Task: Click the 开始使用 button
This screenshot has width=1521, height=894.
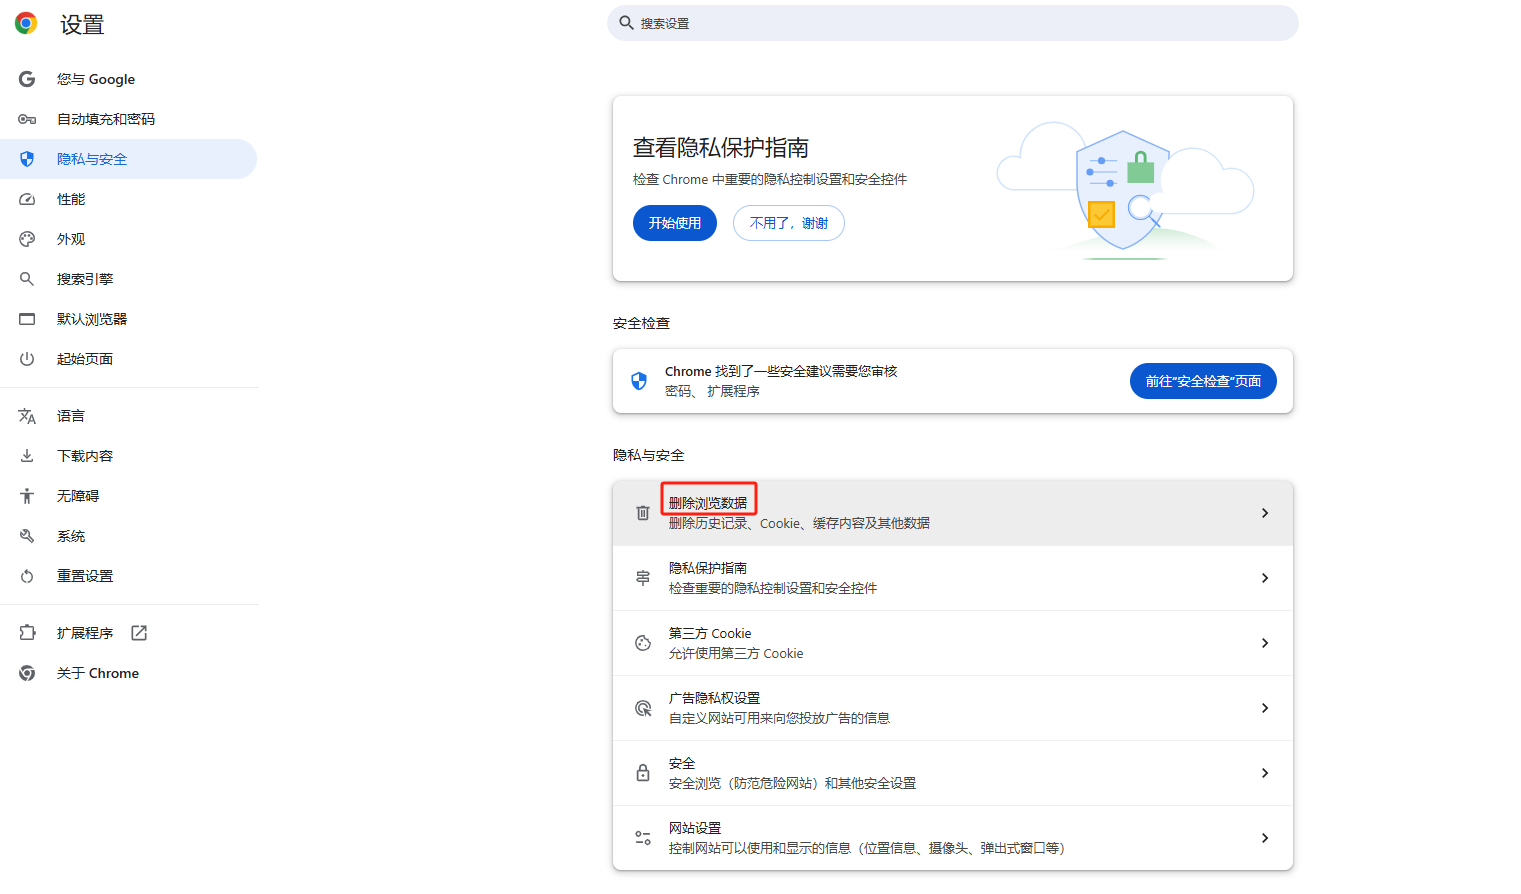Action: coord(674,223)
